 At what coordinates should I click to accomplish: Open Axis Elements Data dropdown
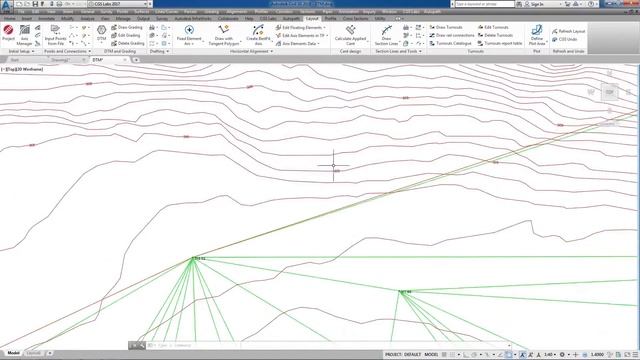(299, 43)
